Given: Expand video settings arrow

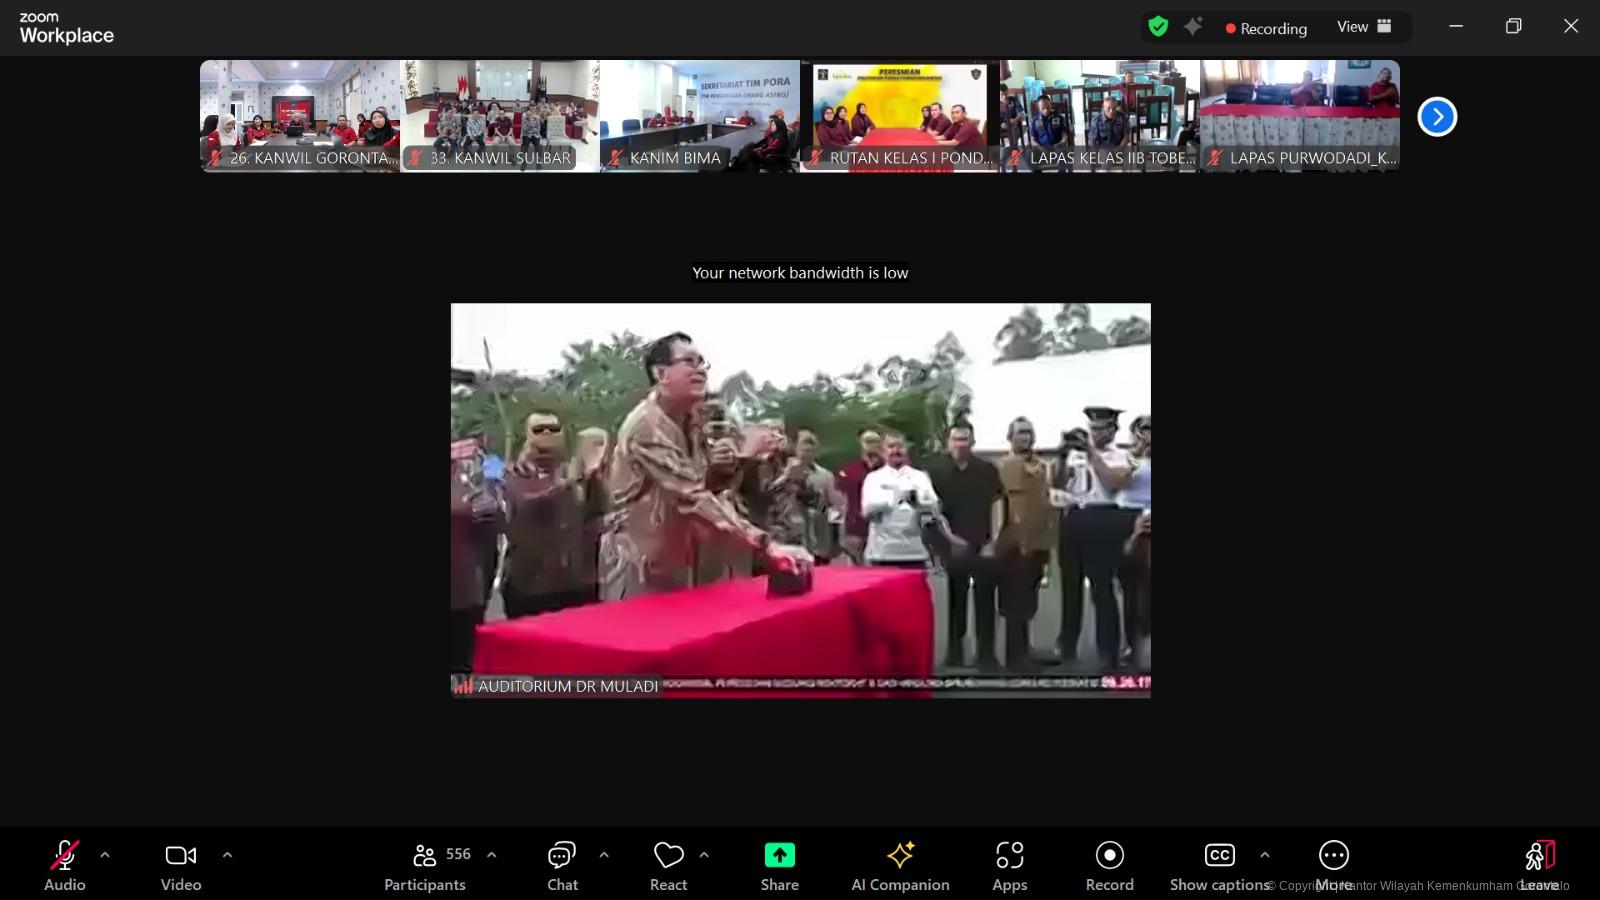Looking at the screenshot, I should click(227, 855).
